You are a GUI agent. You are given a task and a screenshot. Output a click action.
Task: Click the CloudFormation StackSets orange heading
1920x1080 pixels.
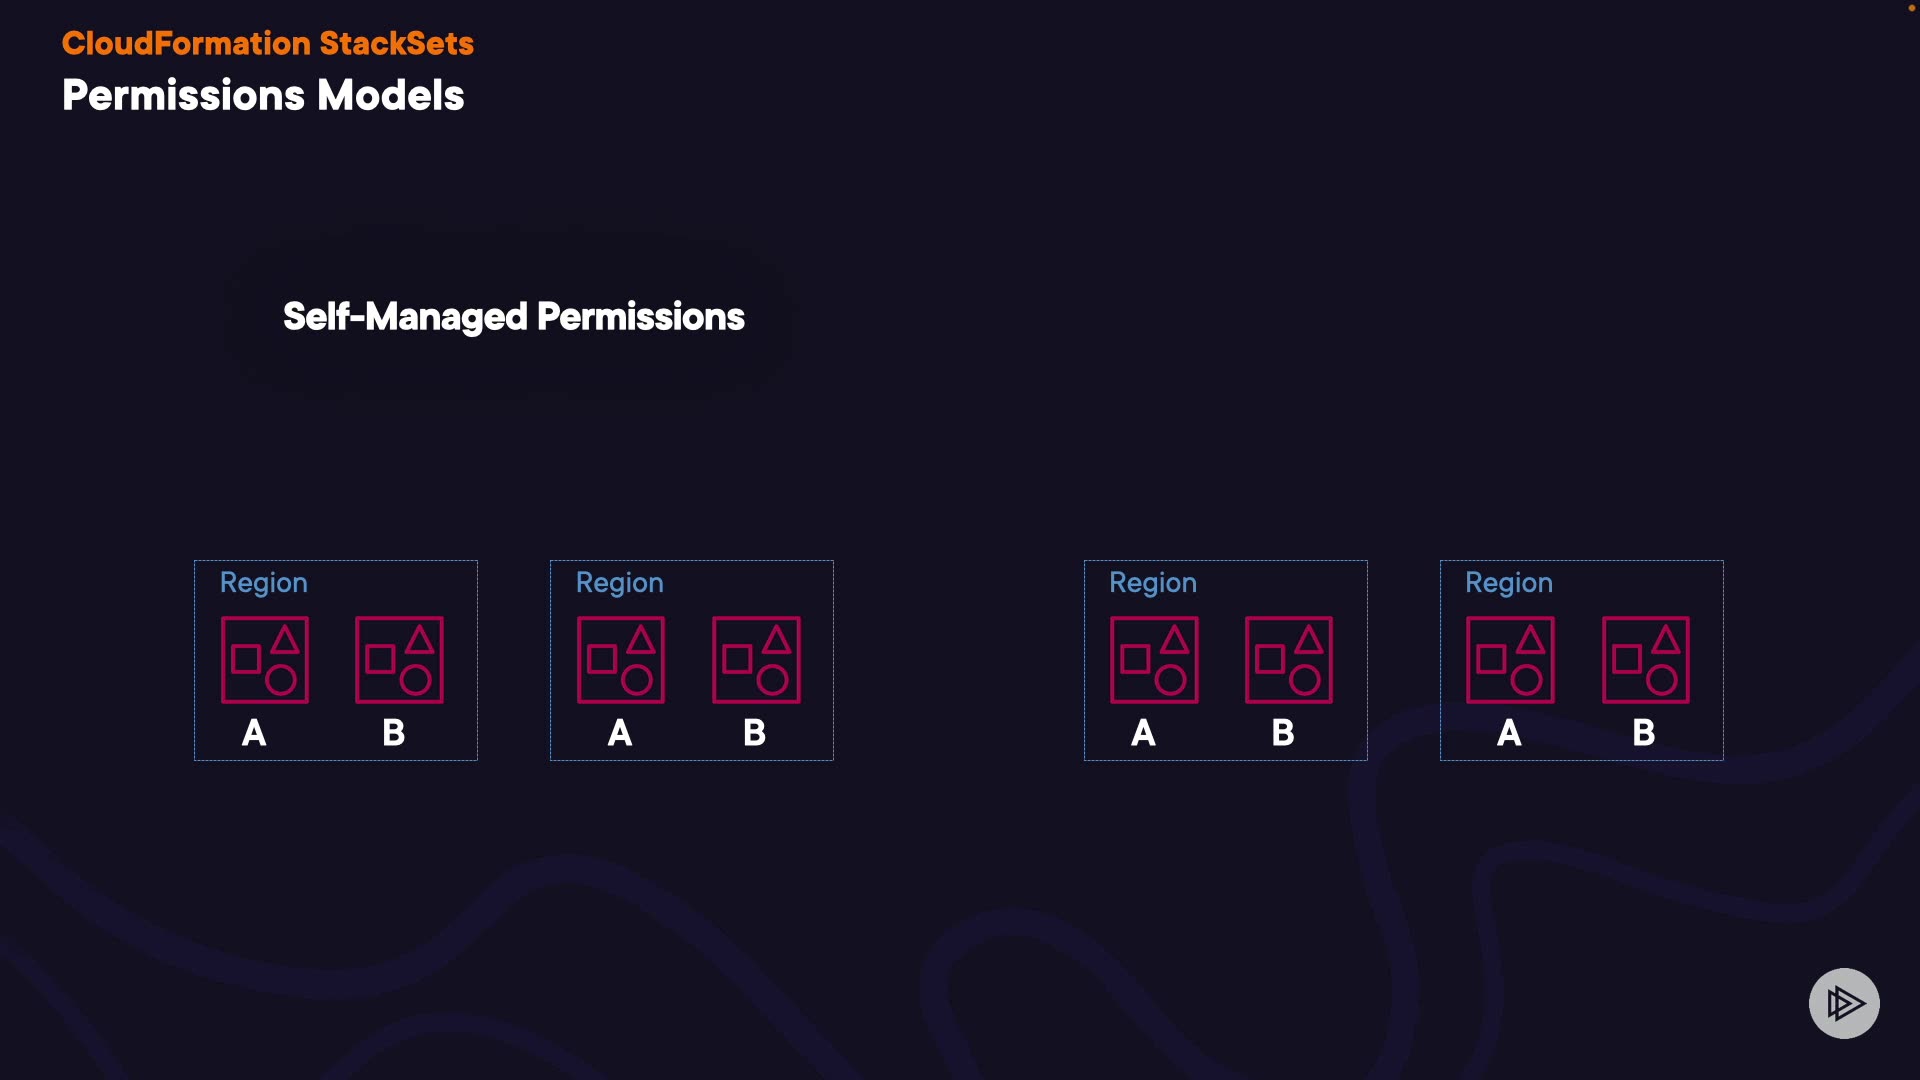267,43
